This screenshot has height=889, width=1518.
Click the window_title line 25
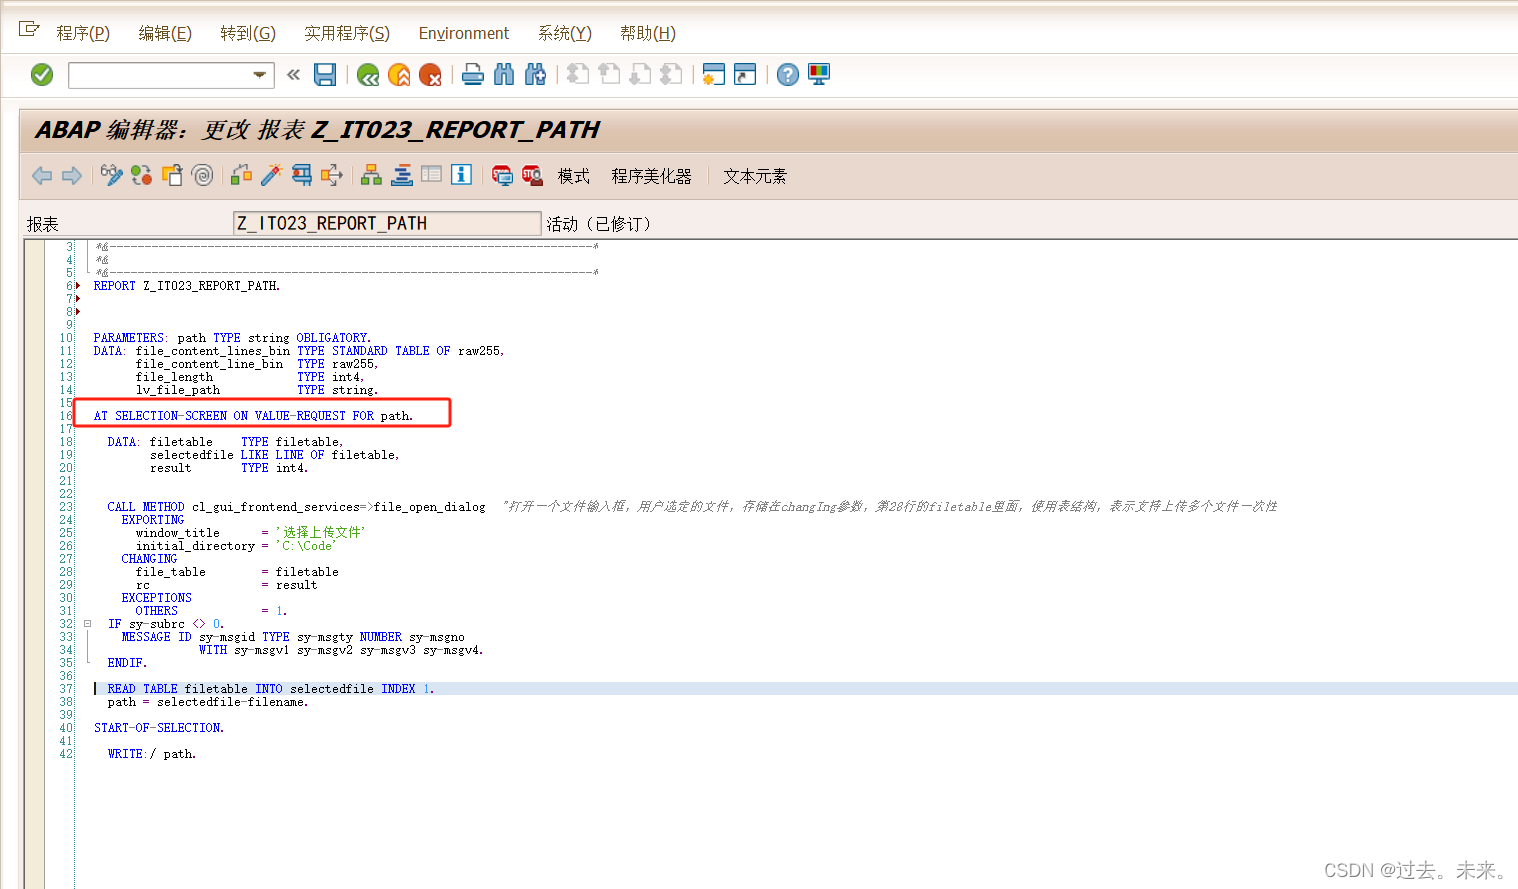coord(250,533)
